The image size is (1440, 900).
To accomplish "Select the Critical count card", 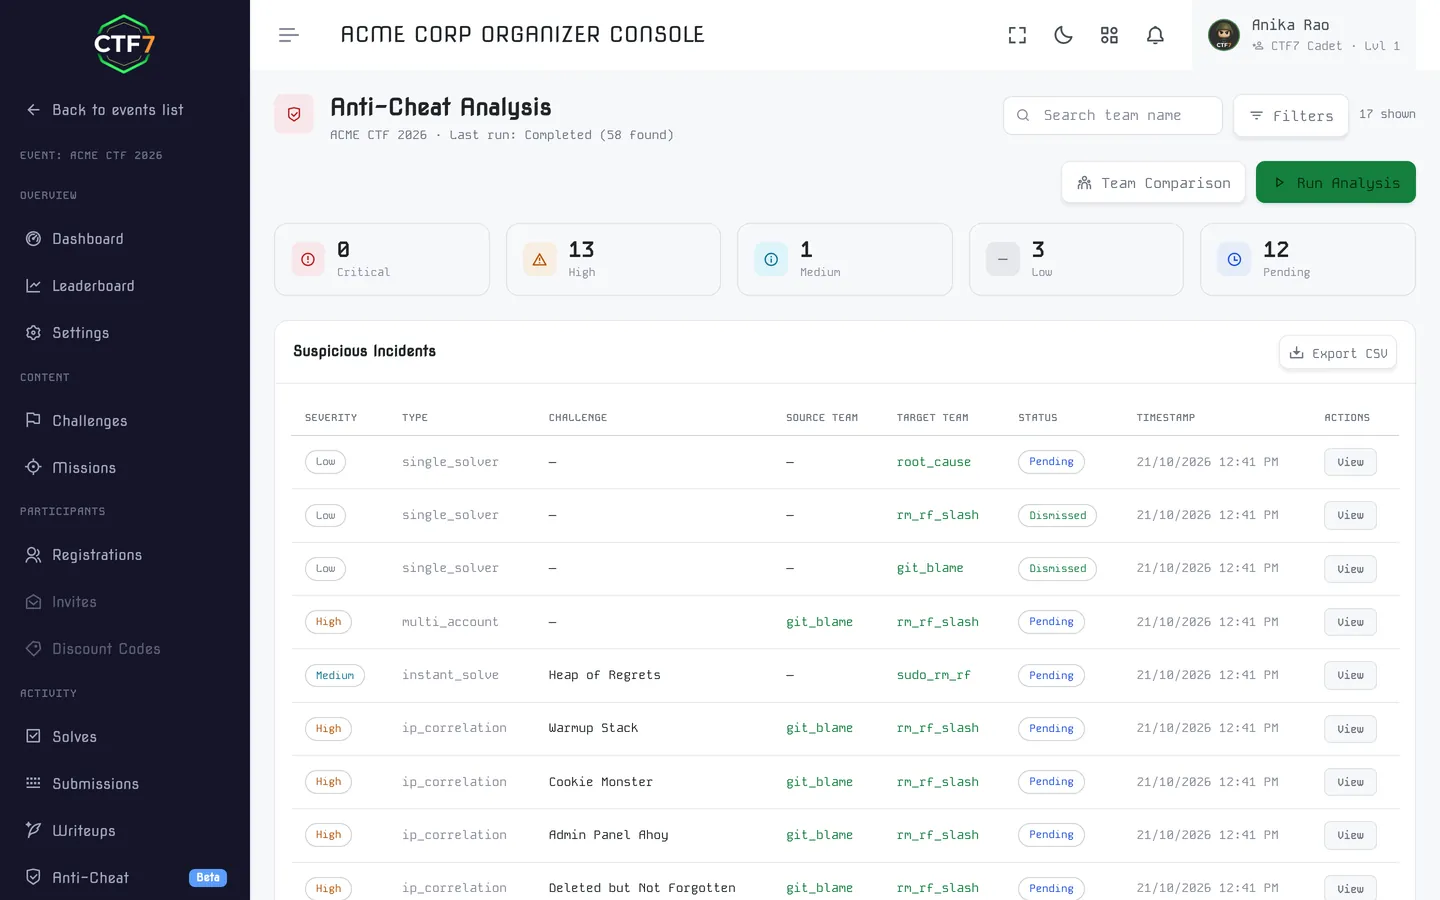I will point(382,259).
